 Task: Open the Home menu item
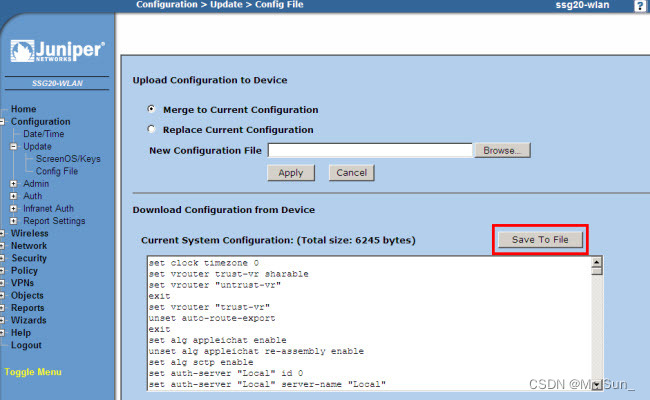(x=23, y=109)
